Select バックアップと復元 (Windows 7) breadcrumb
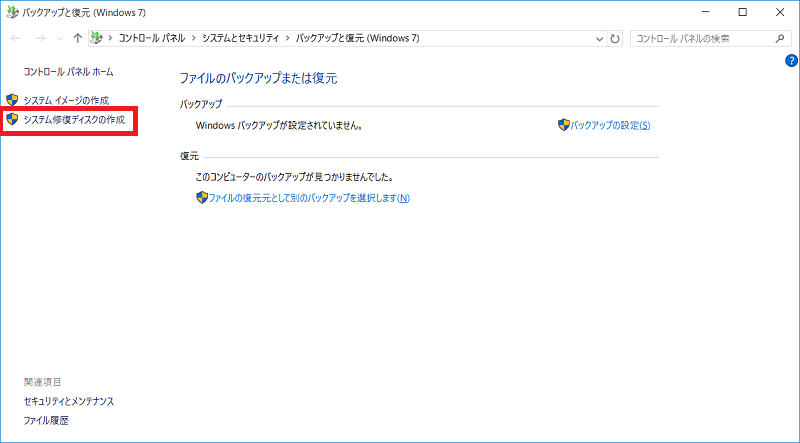Screen dimensions: 800x443 point(358,38)
